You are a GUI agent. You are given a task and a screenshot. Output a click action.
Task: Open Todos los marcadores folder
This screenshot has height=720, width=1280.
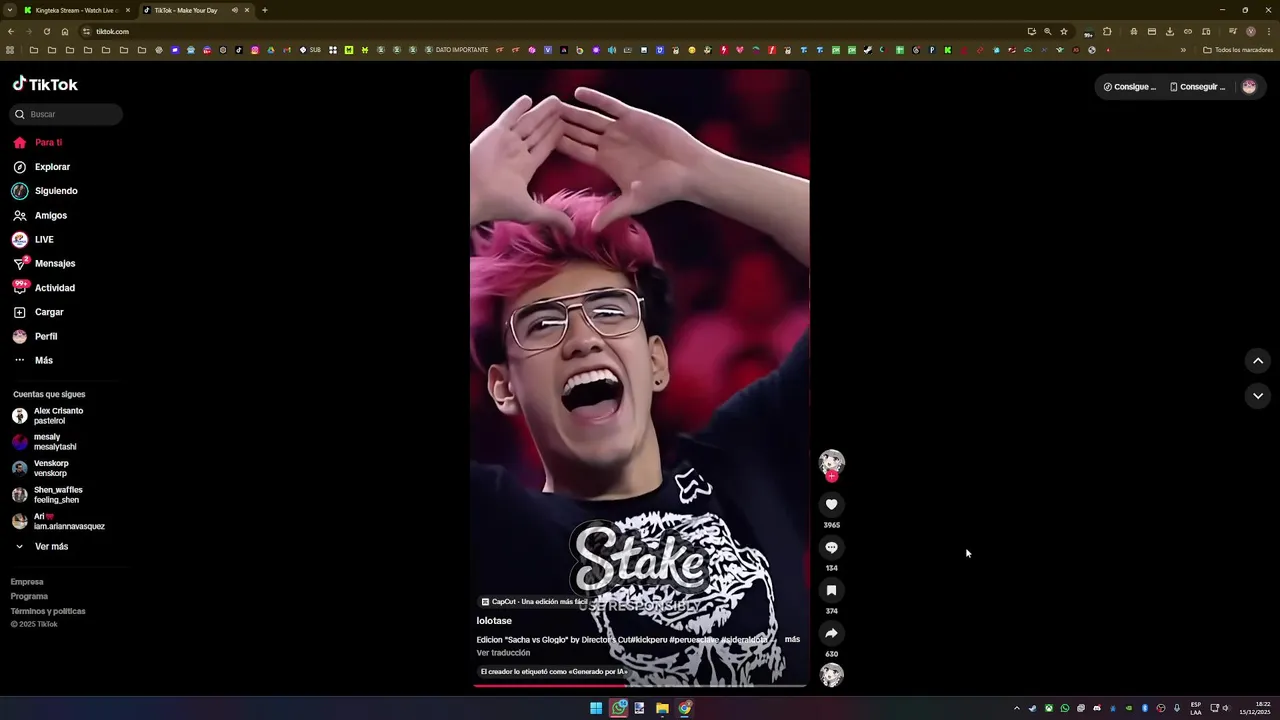click(1238, 50)
